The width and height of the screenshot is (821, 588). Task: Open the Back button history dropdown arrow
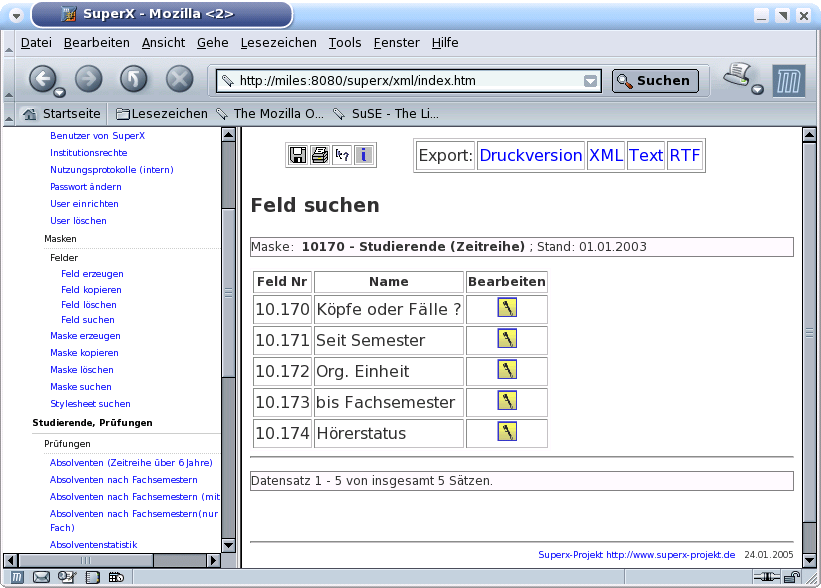tap(60, 92)
